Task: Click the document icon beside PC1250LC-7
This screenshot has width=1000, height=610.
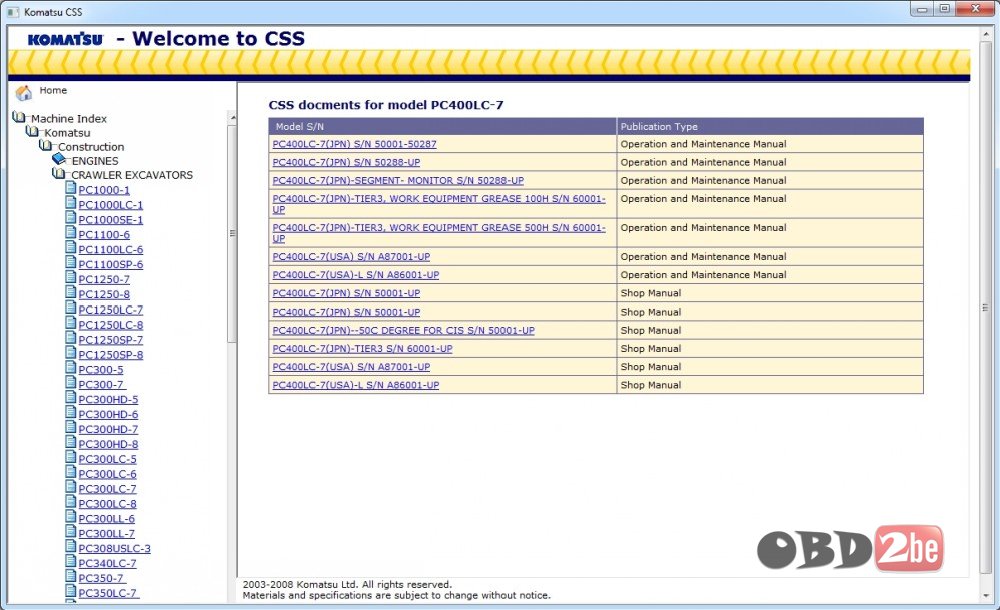Action: (x=71, y=308)
